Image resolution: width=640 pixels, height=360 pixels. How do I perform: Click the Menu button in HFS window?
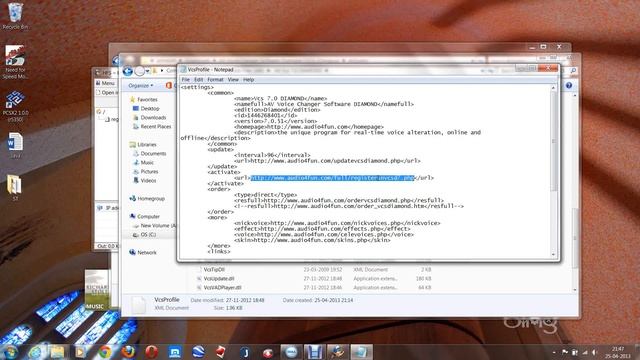106,83
